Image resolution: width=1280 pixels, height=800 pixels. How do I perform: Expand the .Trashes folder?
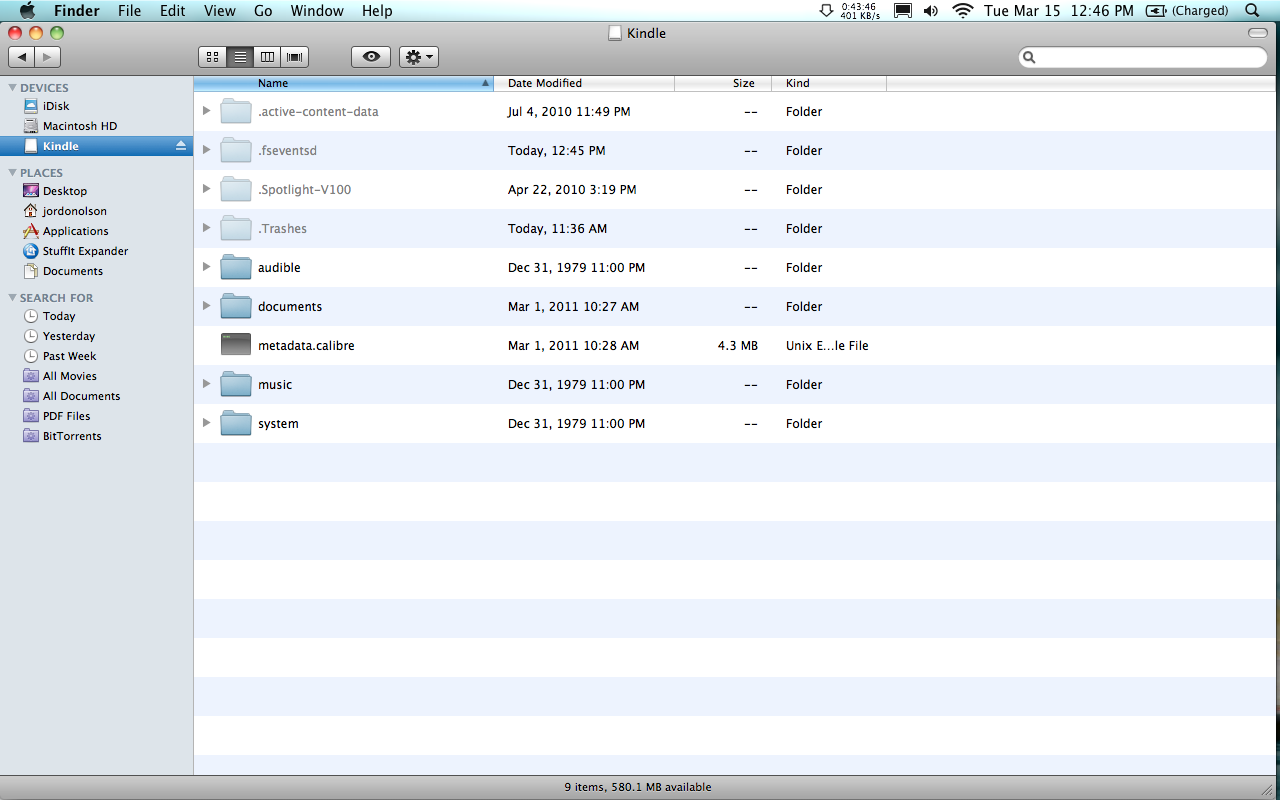(x=207, y=228)
